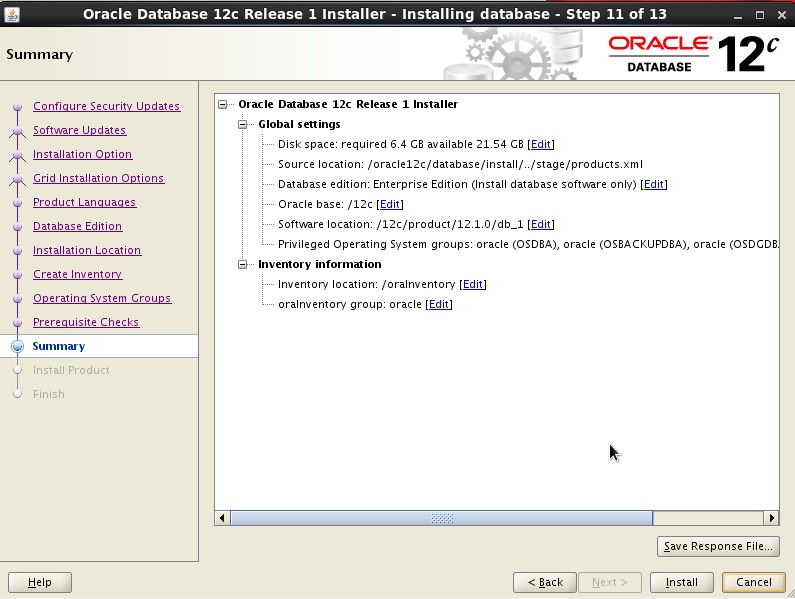The image size is (795, 599).
Task: Click the Inventory information label
Action: click(x=319, y=264)
